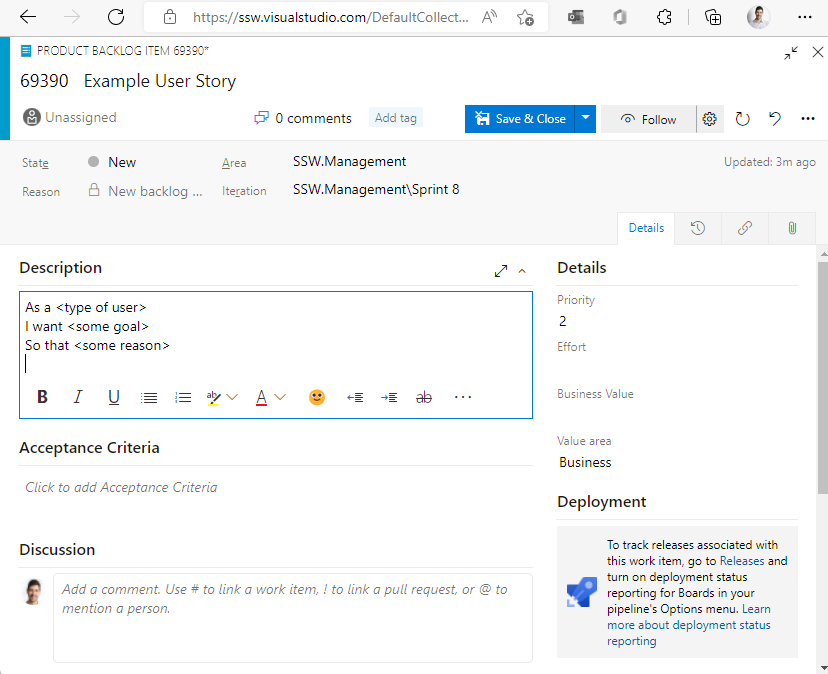Toggle numbered list formatting
828x674 pixels.
click(183, 397)
